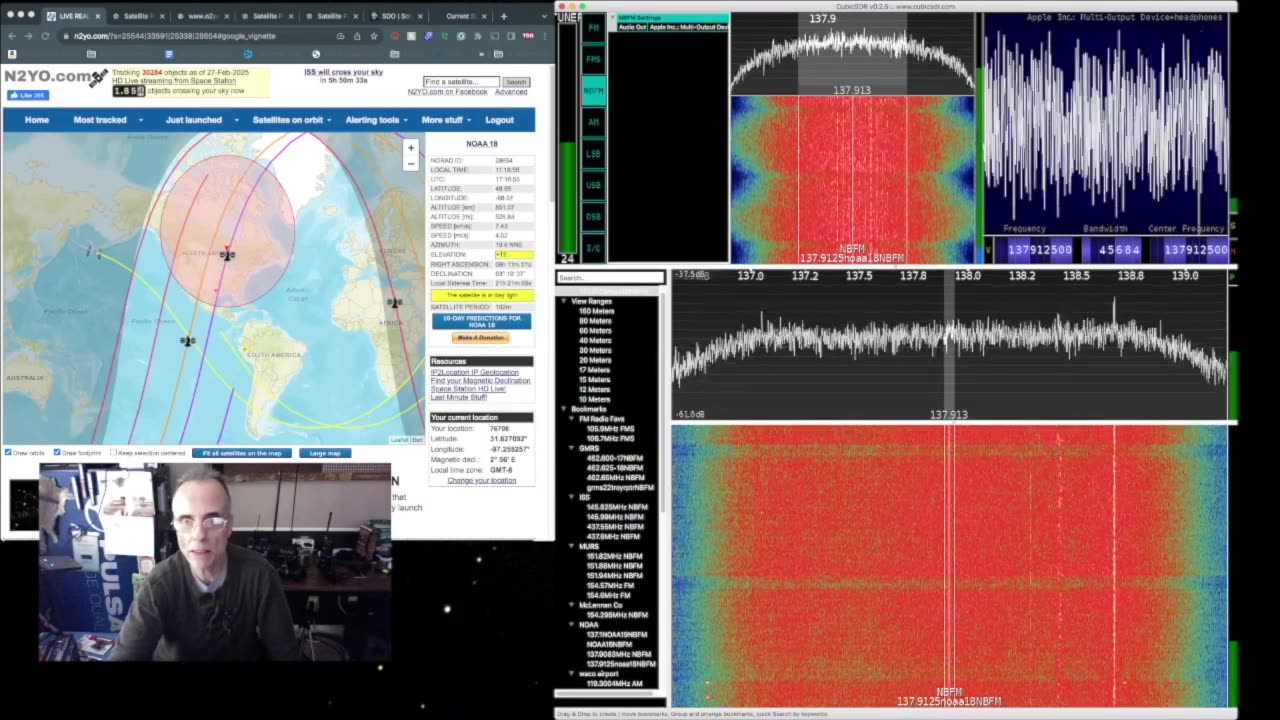Click Fit all satellites on the map
Viewport: 1280px width, 720px height.
[241, 453]
